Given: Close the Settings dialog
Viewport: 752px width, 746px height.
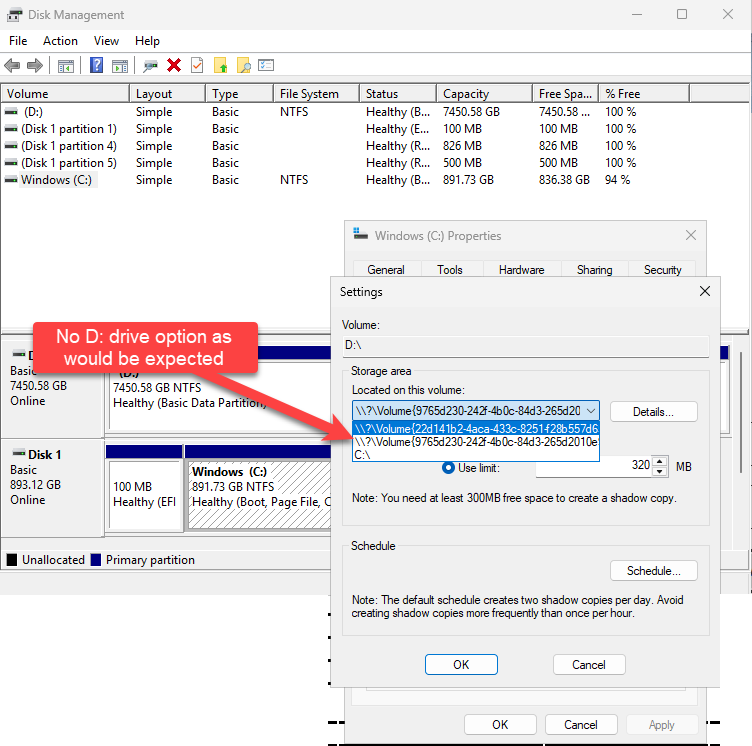Looking at the screenshot, I should pyautogui.click(x=705, y=291).
